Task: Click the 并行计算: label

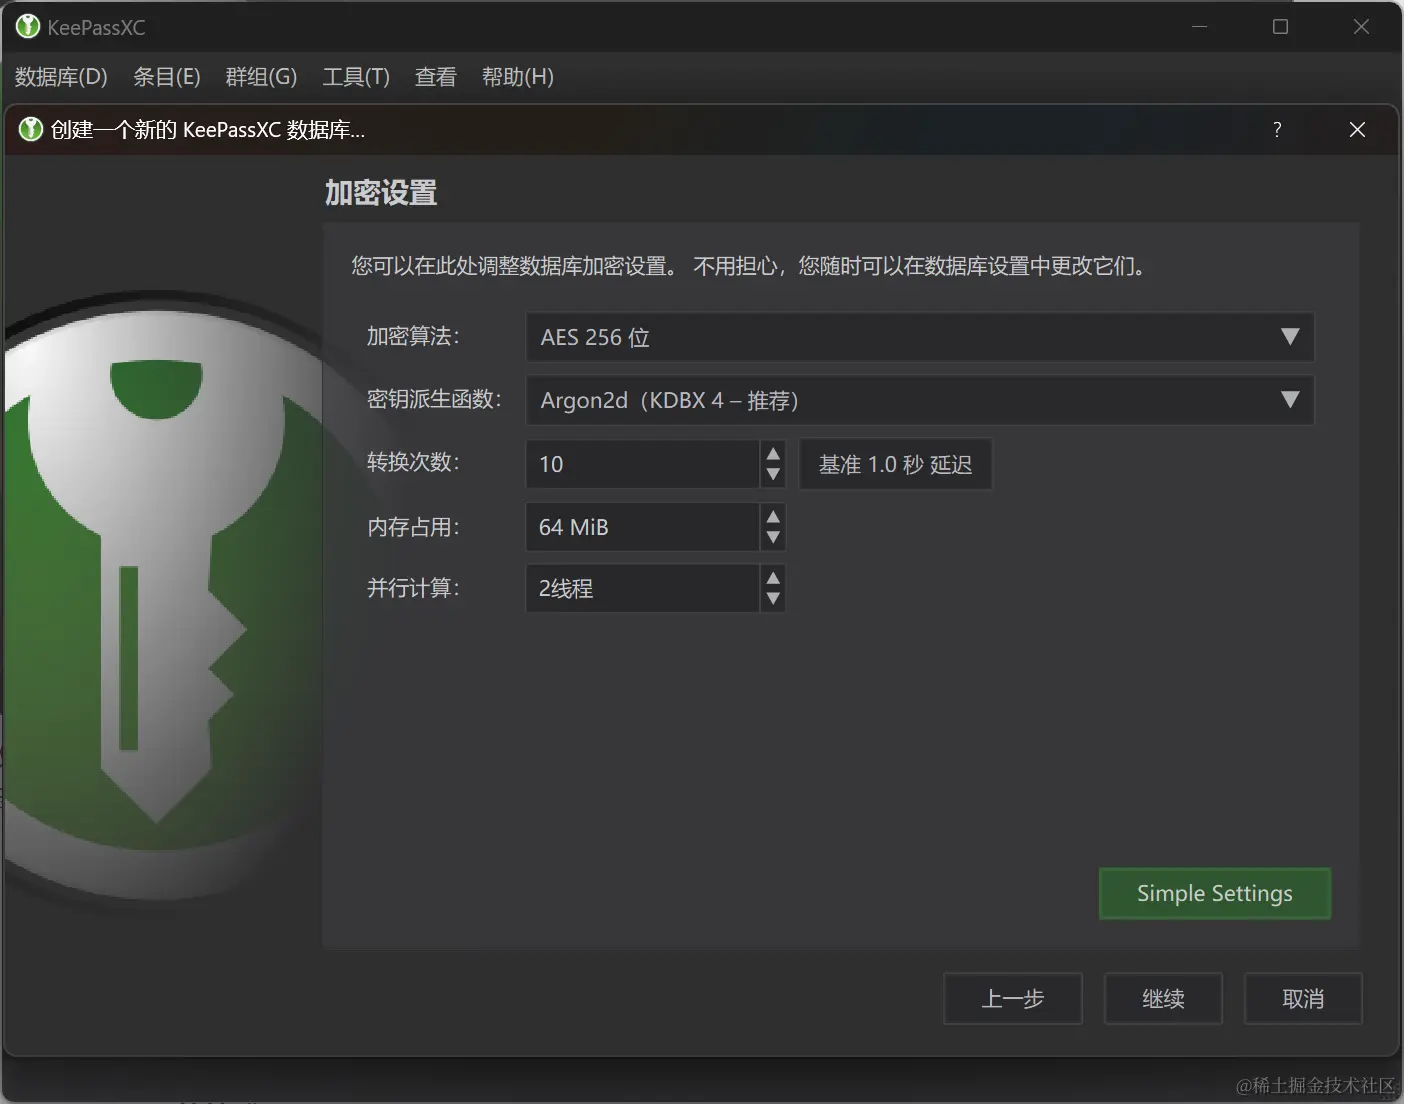Action: 413,588
